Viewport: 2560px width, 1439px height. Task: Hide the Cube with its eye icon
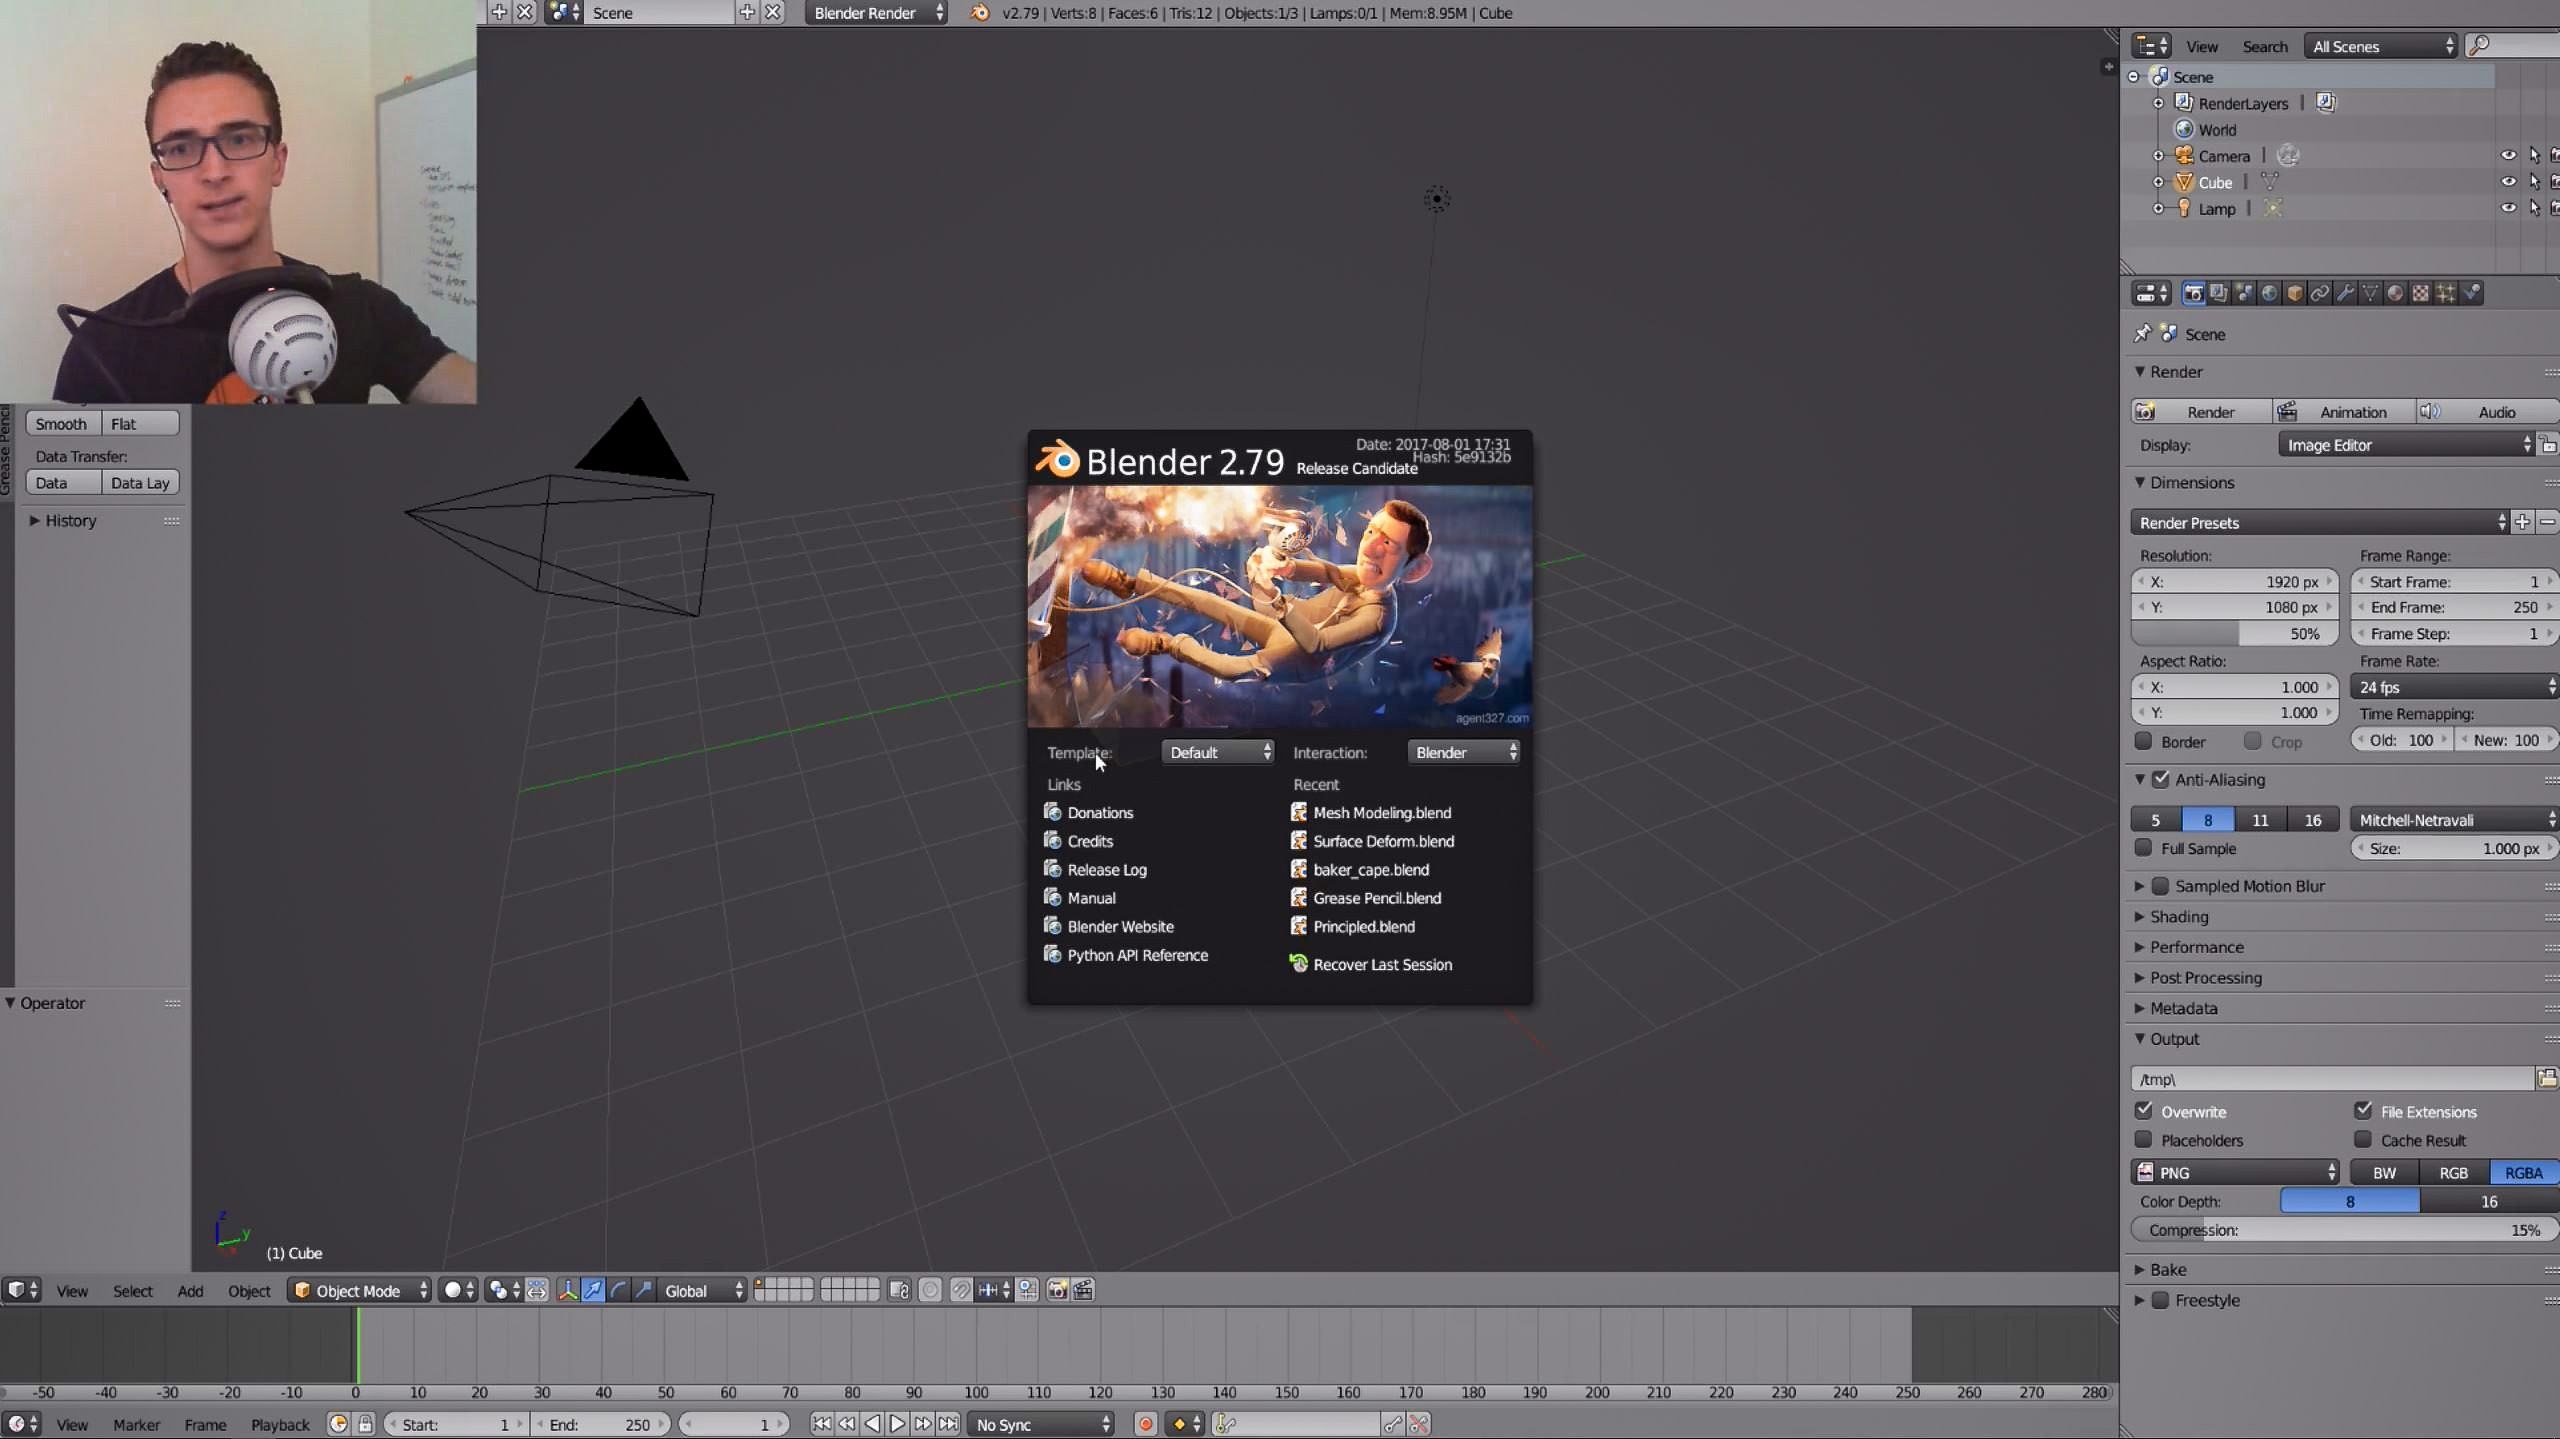pos(2508,182)
